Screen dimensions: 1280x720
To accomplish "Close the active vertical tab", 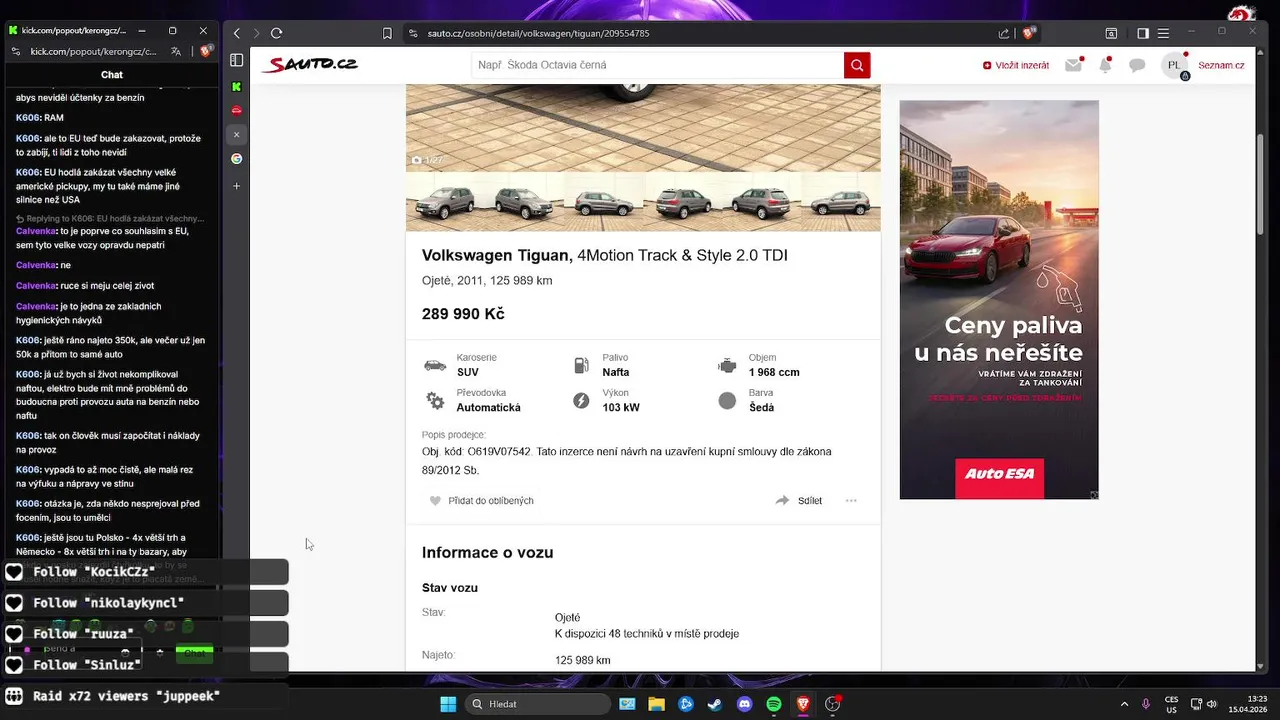I will pyautogui.click(x=237, y=134).
